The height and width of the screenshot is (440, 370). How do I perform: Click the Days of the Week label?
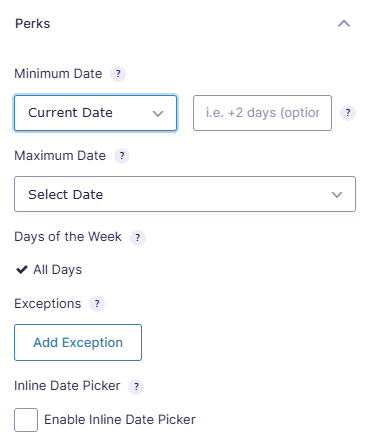[68, 237]
